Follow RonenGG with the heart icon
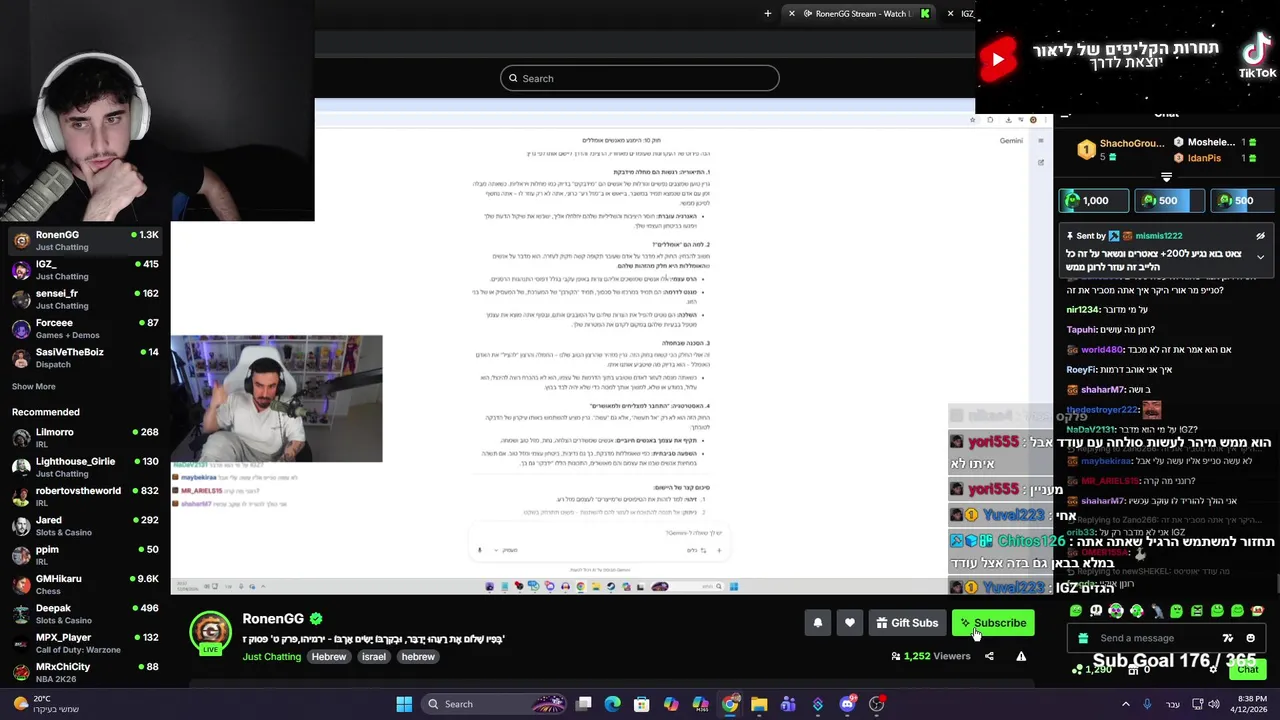This screenshot has width=1280, height=720. pos(850,623)
